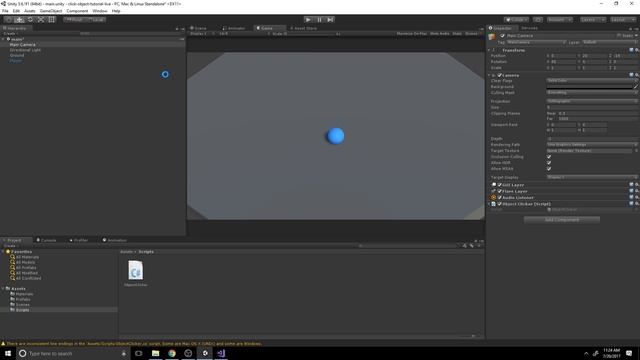Switch to the Services tab
This screenshot has width=640, height=360.
click(529, 28)
